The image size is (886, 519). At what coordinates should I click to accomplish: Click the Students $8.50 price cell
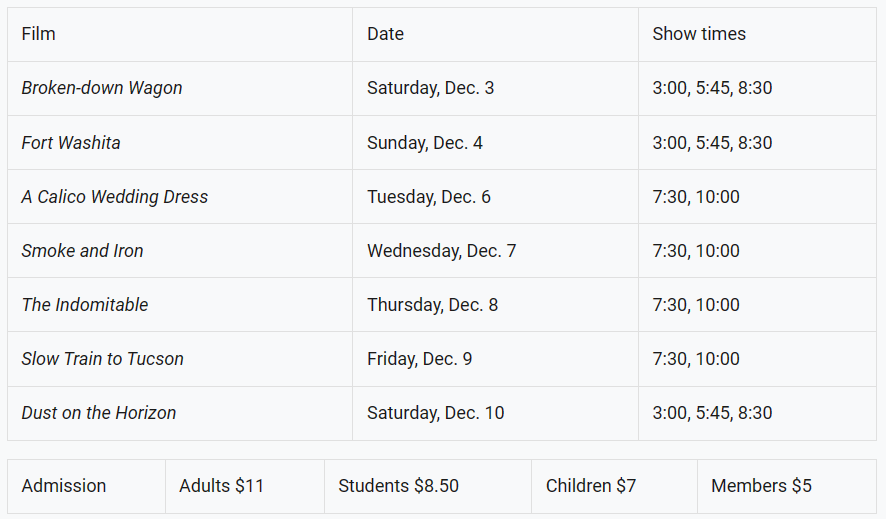(x=398, y=486)
